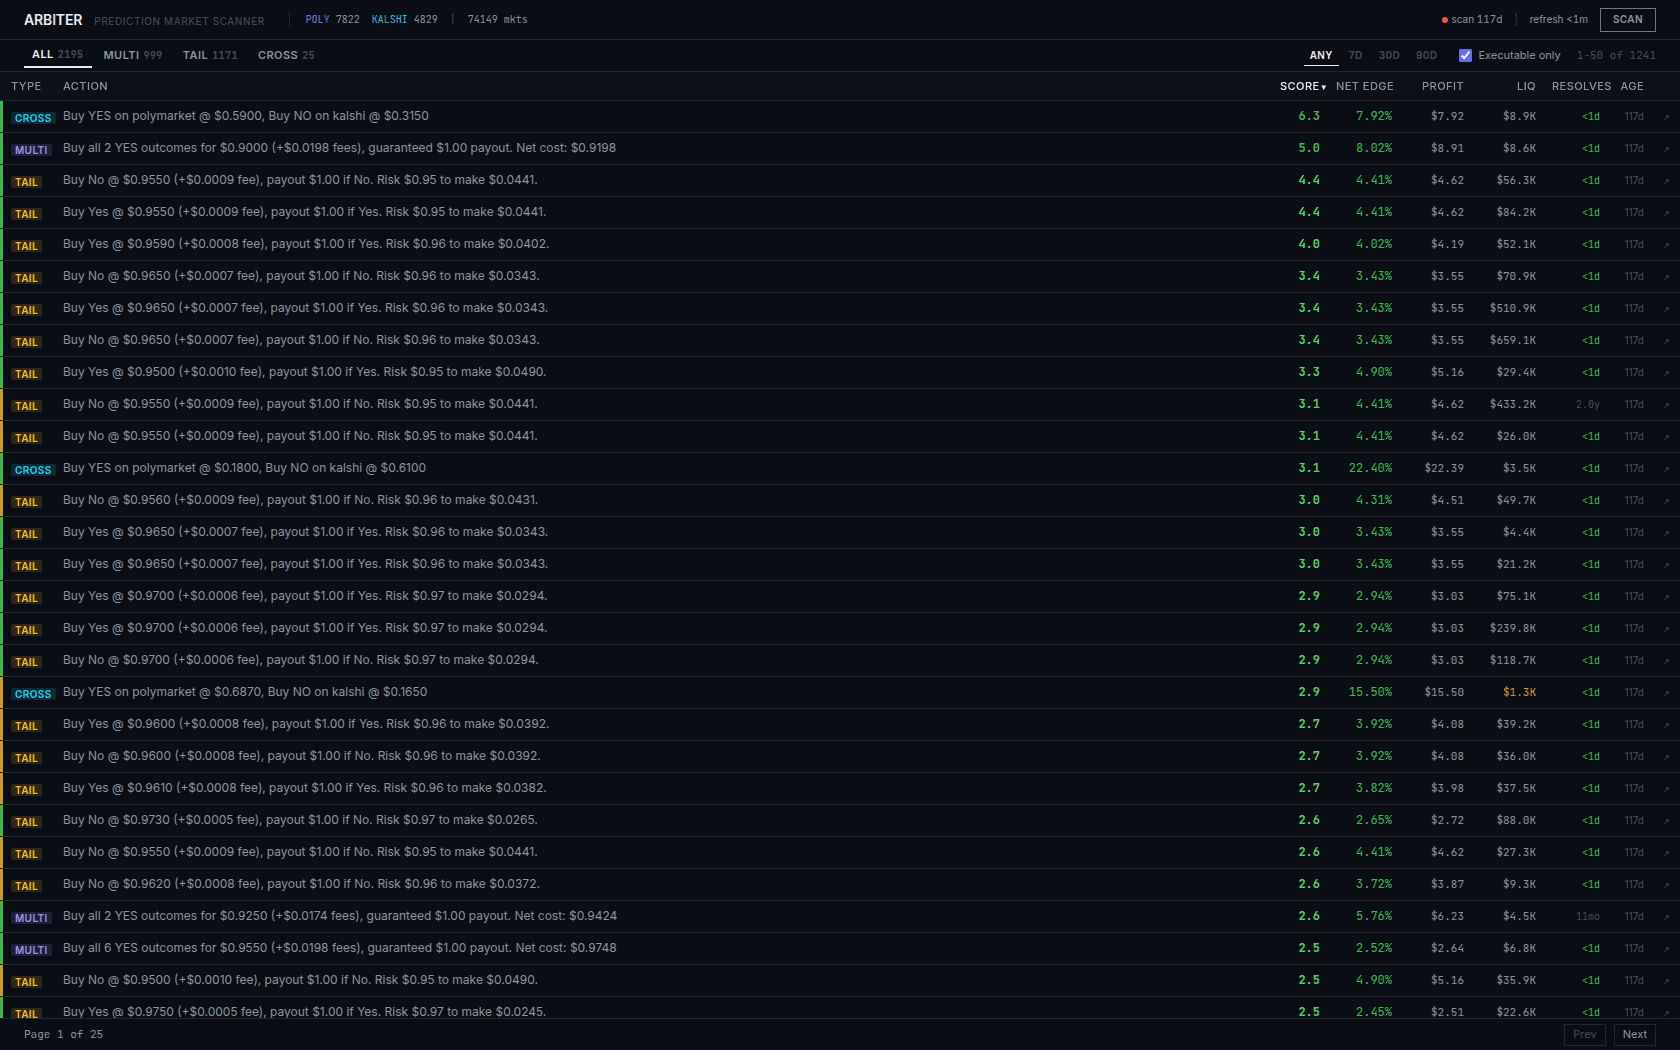The height and width of the screenshot is (1050, 1680).
Task: Click the CROSS badge on the $0.6870 polymarket row
Action: (x=32, y=694)
